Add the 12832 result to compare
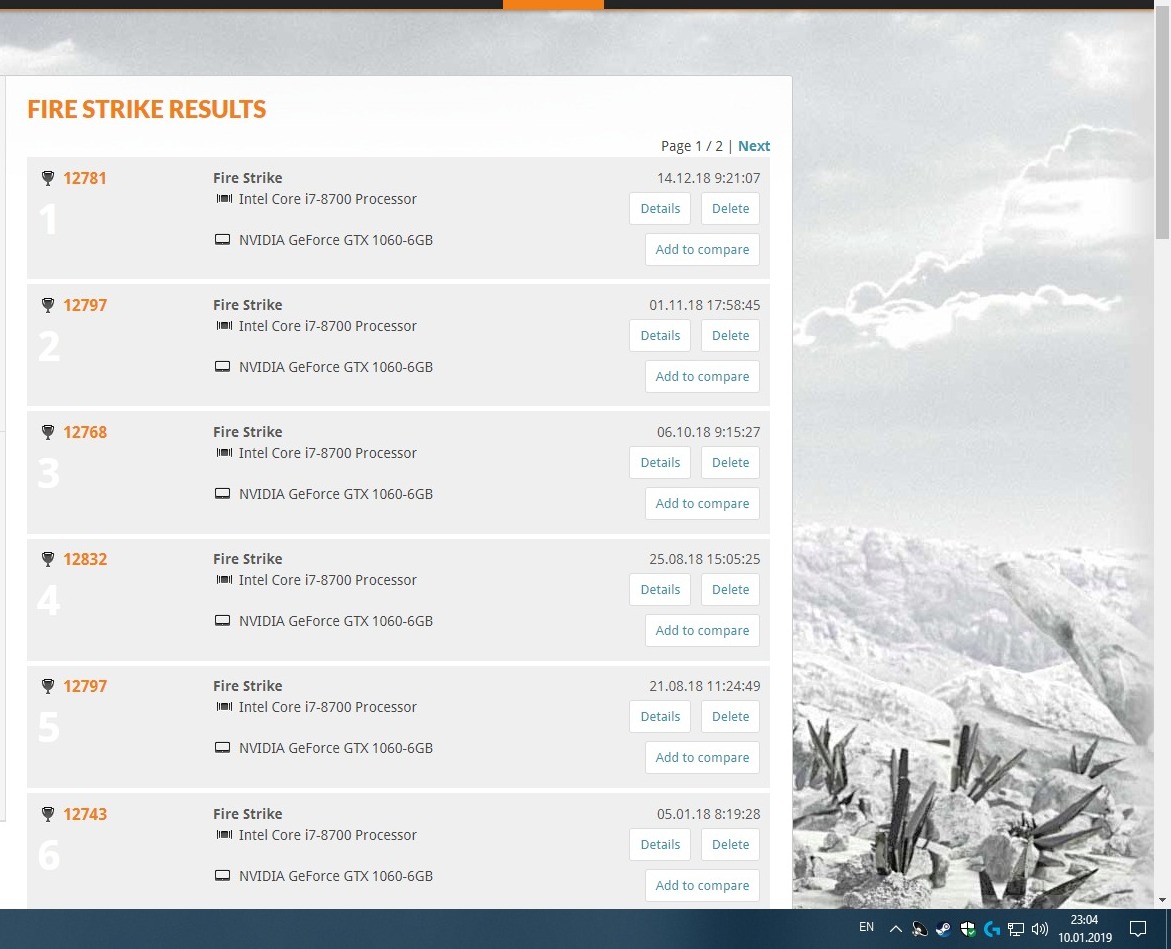 point(702,630)
